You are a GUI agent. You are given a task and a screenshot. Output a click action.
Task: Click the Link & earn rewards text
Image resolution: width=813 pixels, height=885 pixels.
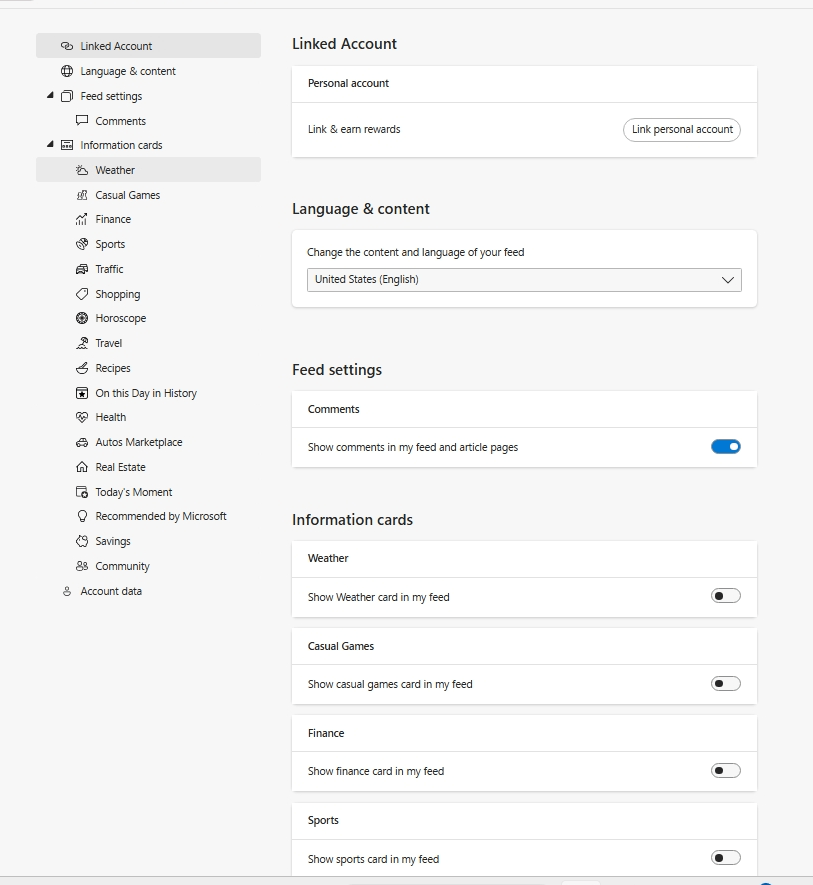(354, 129)
